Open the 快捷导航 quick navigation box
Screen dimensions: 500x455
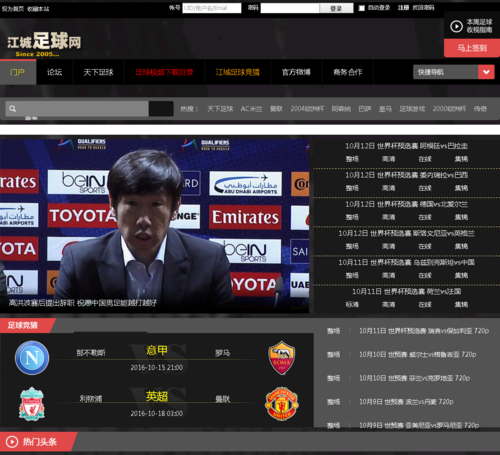[x=445, y=72]
